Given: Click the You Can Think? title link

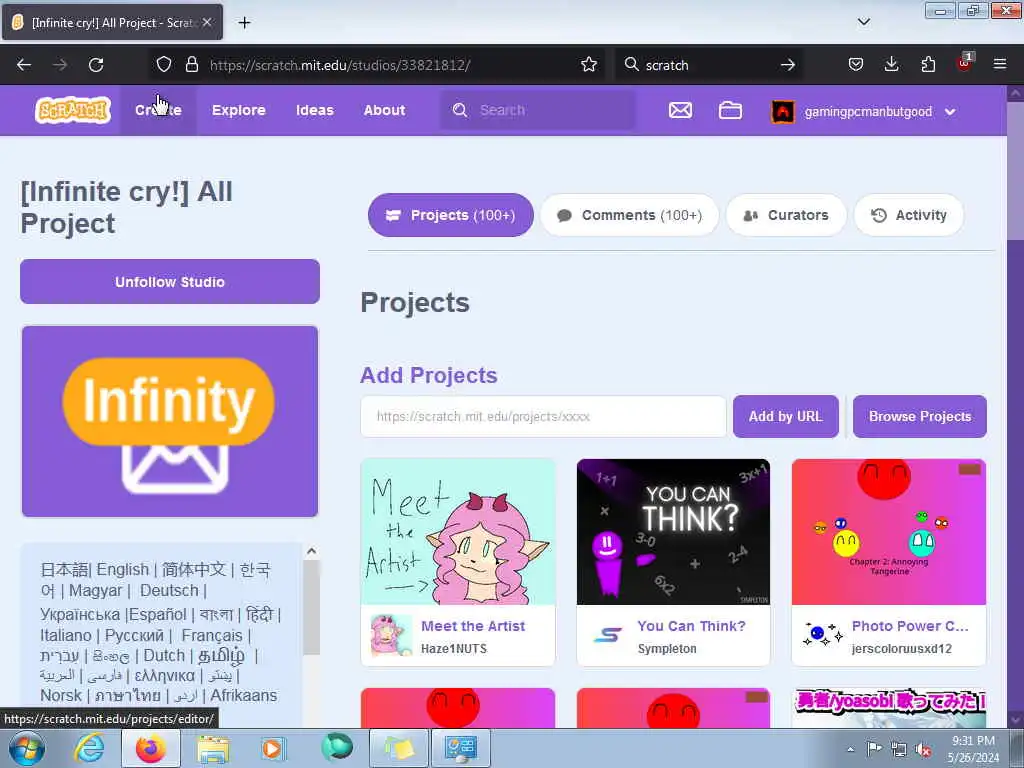Looking at the screenshot, I should [x=691, y=626].
